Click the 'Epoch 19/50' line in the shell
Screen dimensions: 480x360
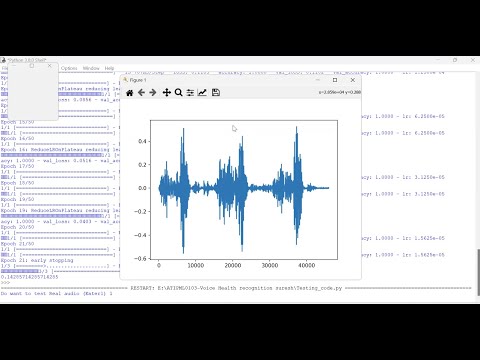pos(17,199)
